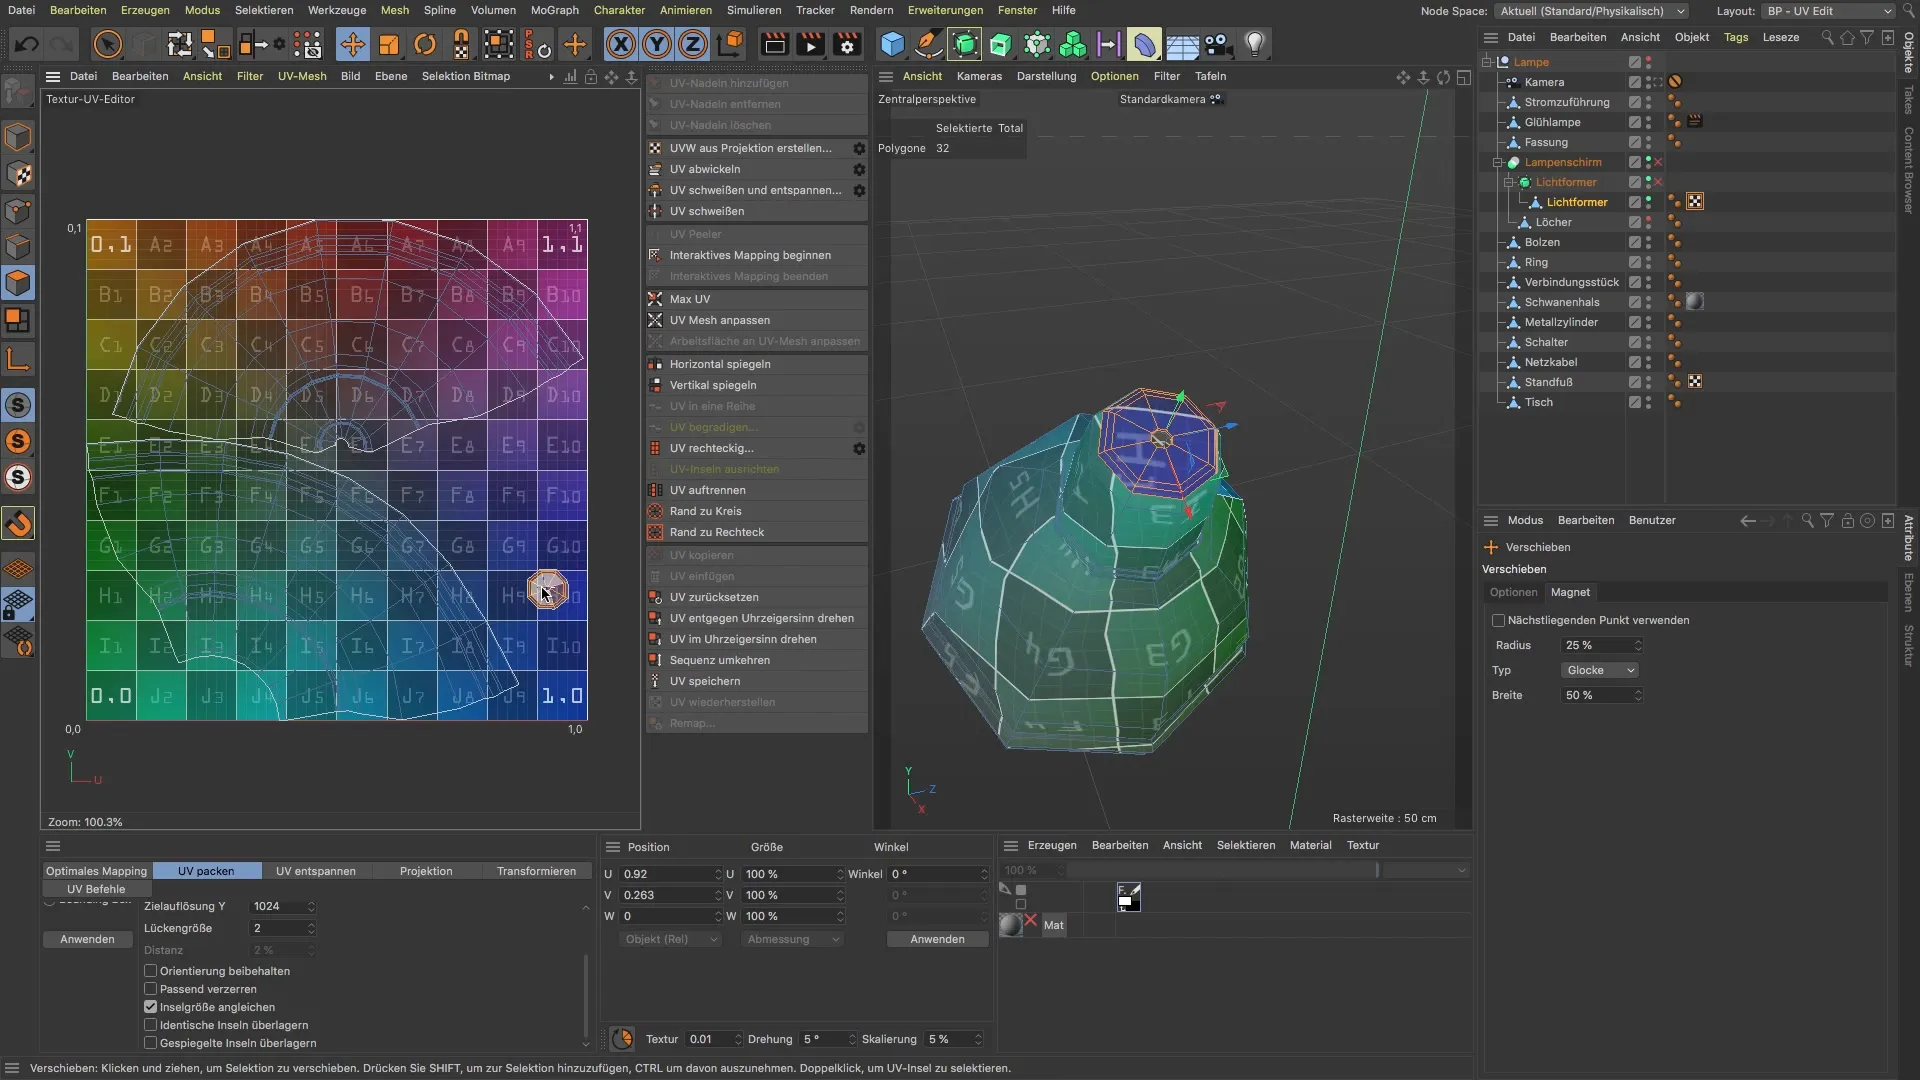Click the material preview size slider
The width and height of the screenshot is (1920, 1080).
click(1223, 871)
